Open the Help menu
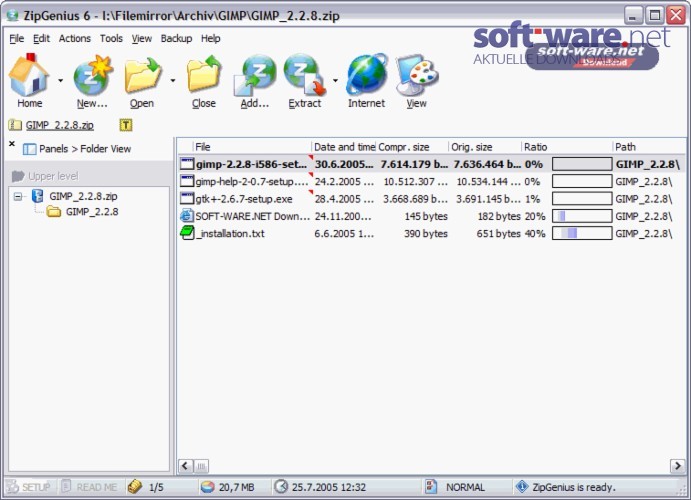The height and width of the screenshot is (500, 691). pyautogui.click(x=211, y=39)
